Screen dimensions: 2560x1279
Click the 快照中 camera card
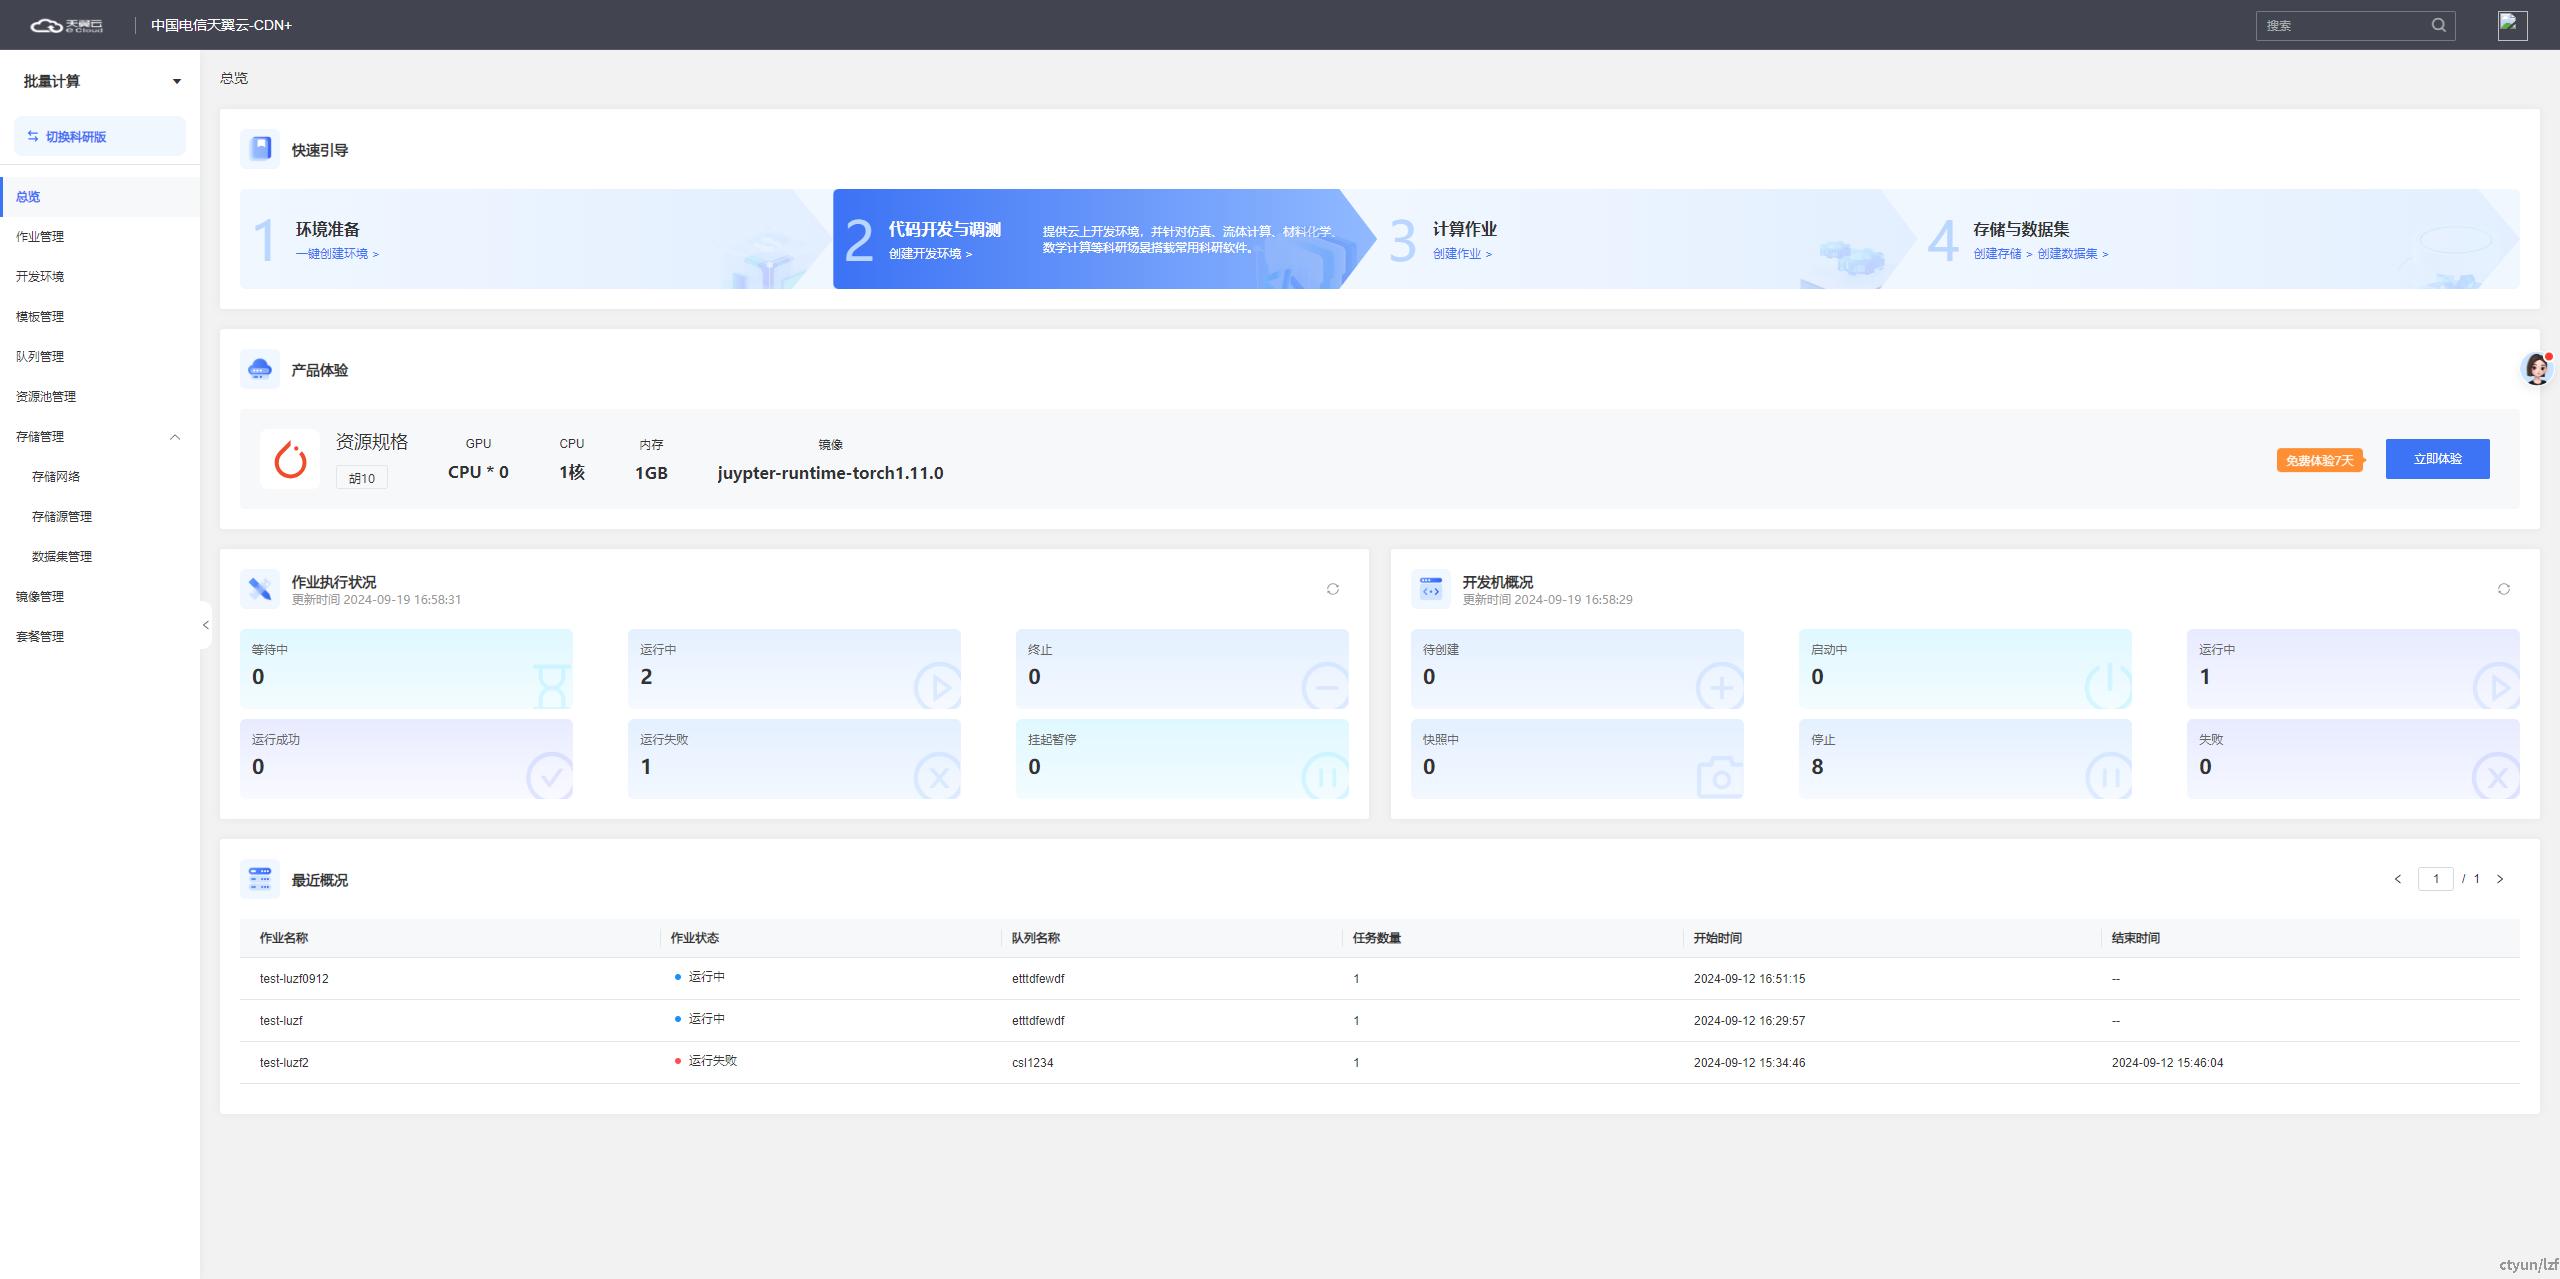point(1577,758)
